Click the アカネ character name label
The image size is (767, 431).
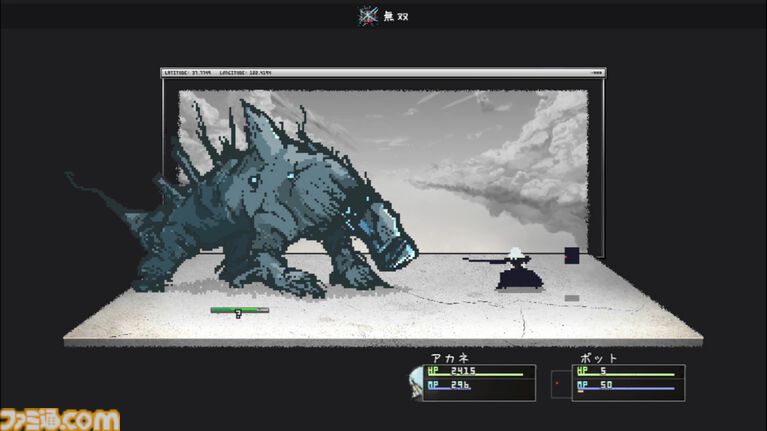point(450,358)
